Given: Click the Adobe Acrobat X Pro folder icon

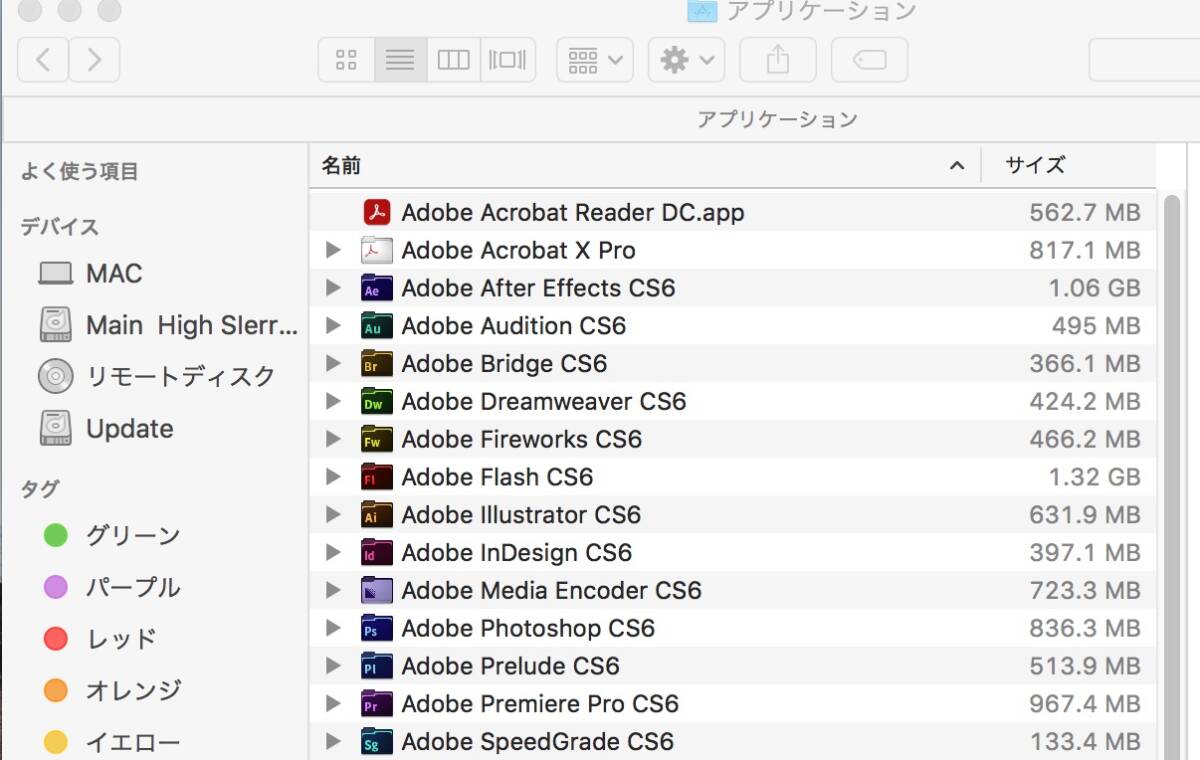Looking at the screenshot, I should pyautogui.click(x=376, y=250).
